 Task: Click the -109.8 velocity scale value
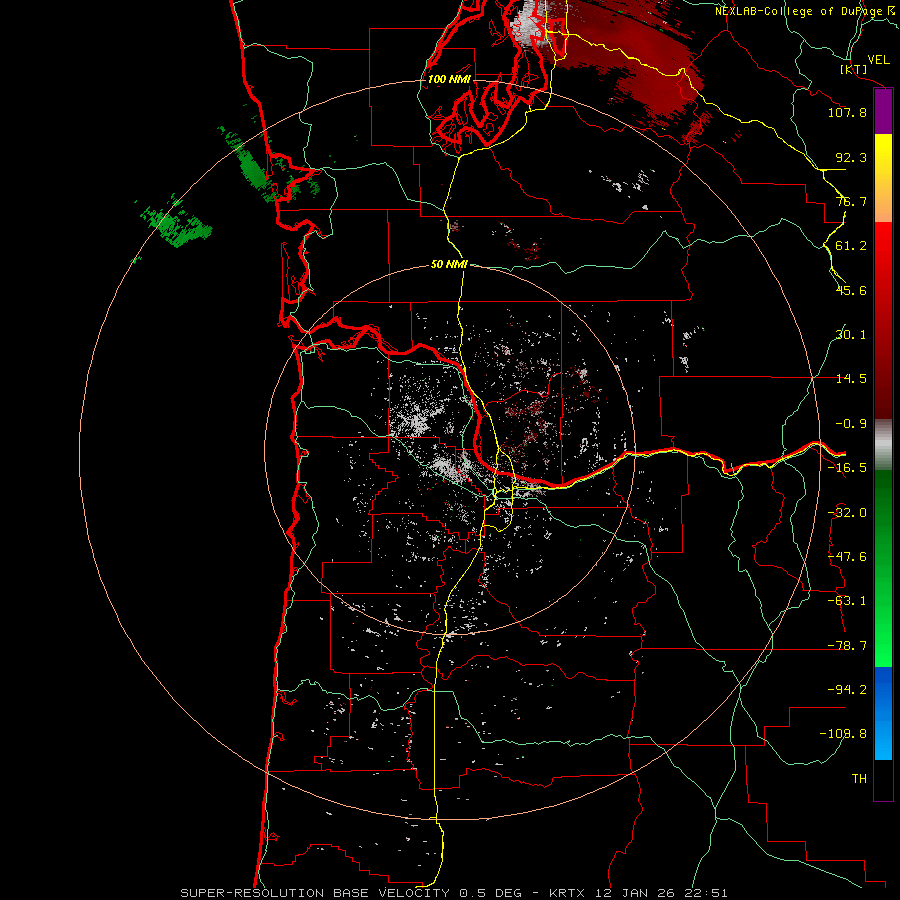click(844, 734)
